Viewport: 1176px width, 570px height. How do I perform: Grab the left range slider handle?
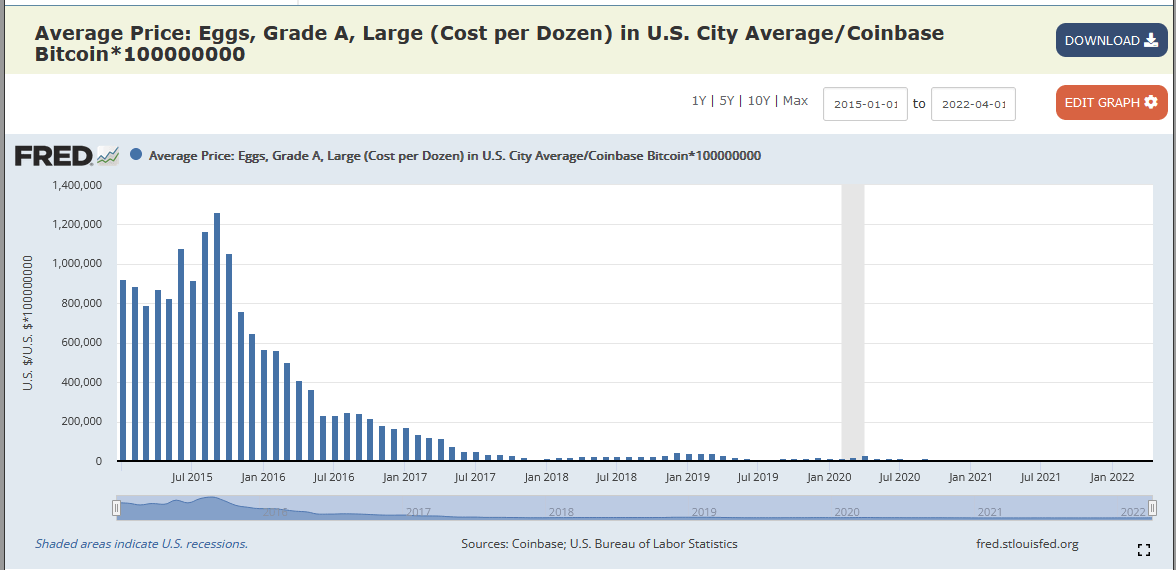point(116,508)
